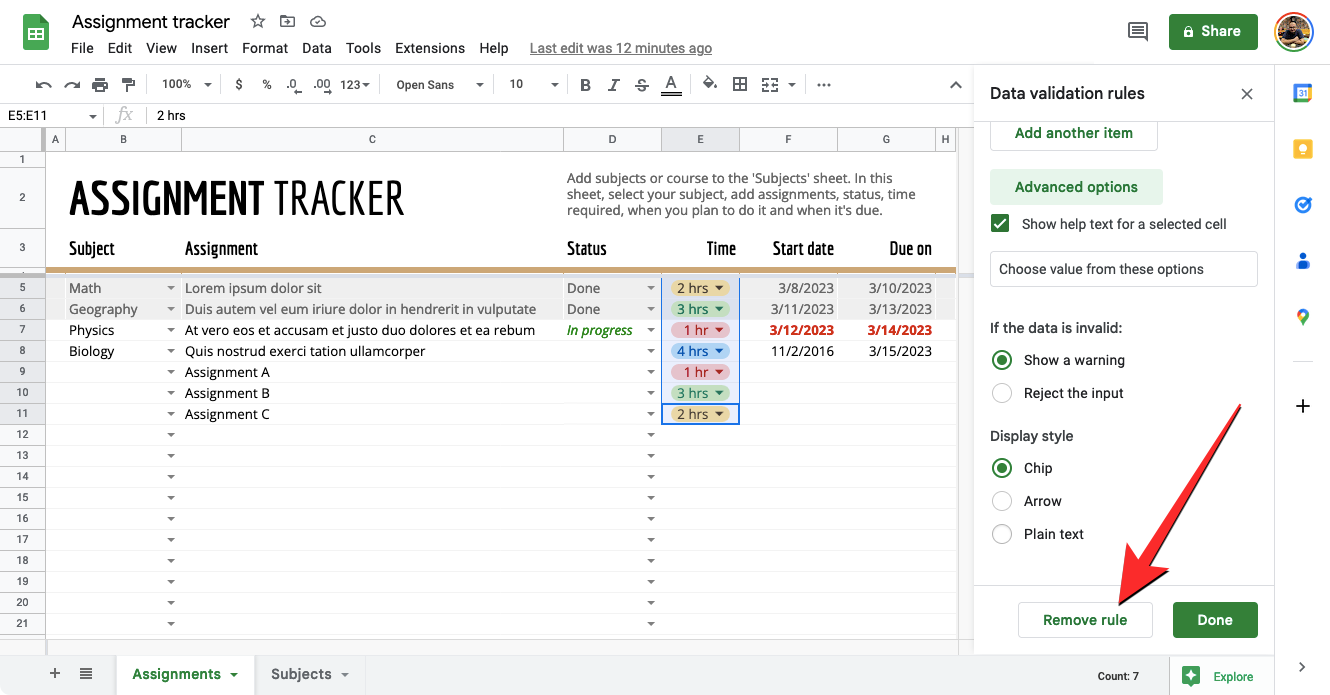Choose Arrow display style
This screenshot has width=1330, height=695.
1002,501
